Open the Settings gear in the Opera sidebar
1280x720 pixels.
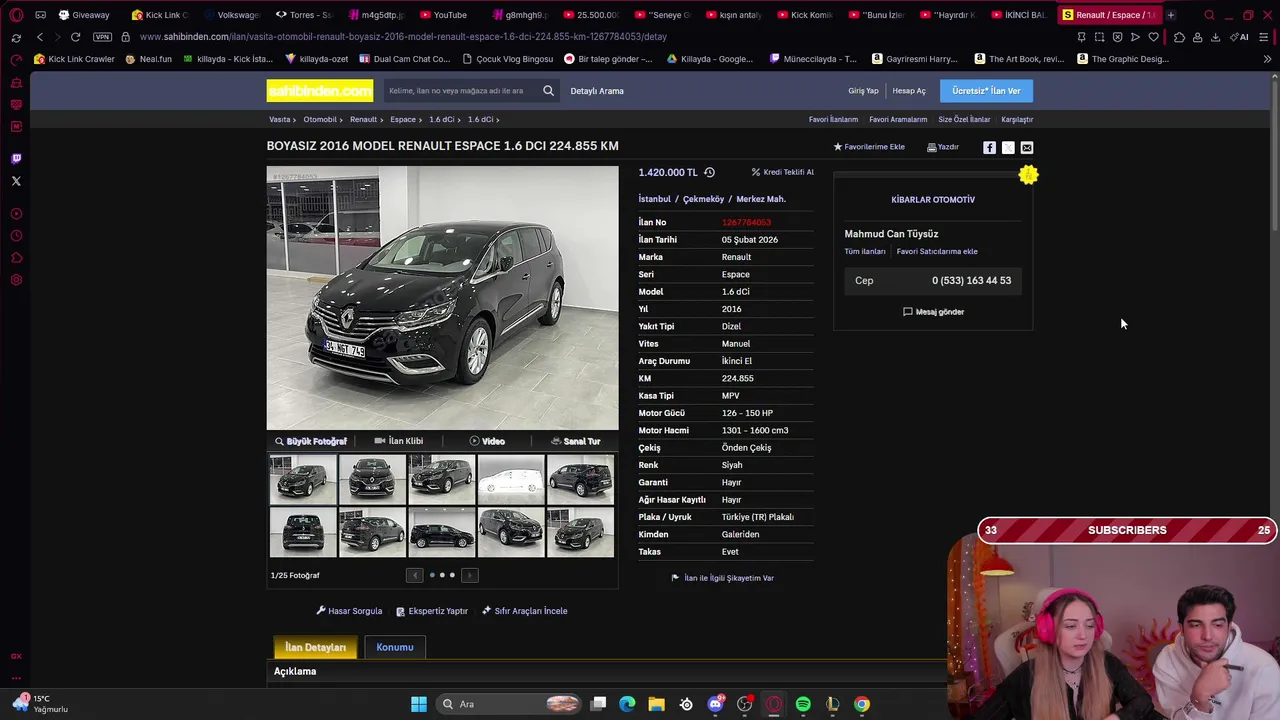pyautogui.click(x=16, y=280)
